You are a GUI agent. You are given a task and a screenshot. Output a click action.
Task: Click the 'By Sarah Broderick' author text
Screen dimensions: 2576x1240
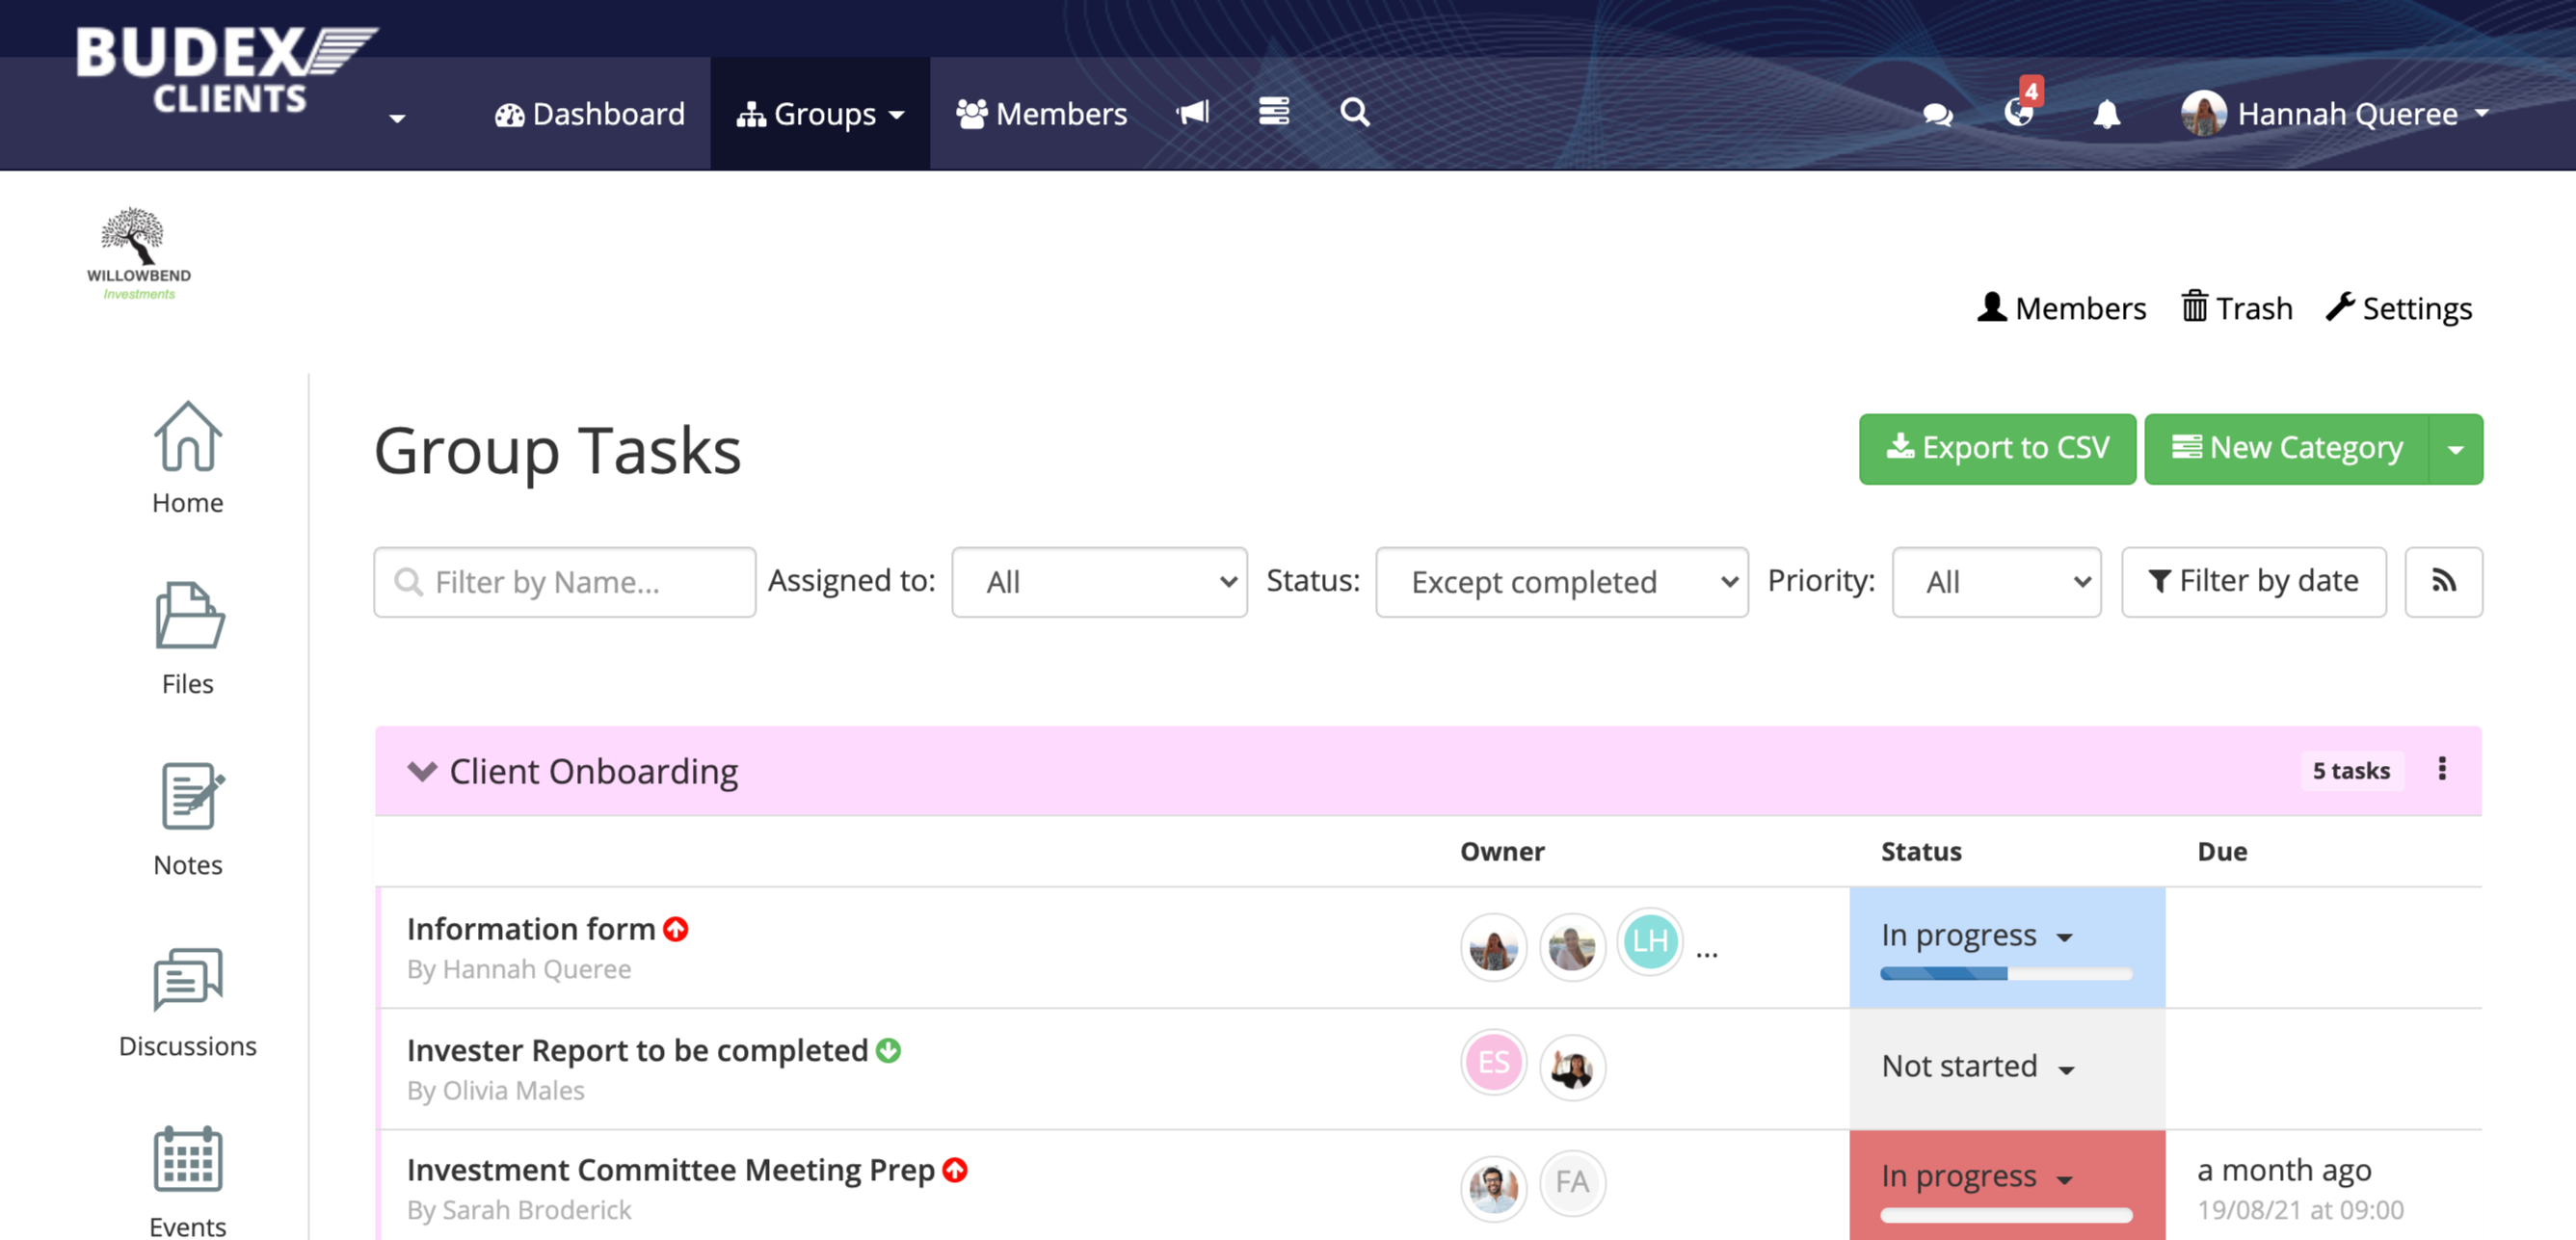(519, 1210)
